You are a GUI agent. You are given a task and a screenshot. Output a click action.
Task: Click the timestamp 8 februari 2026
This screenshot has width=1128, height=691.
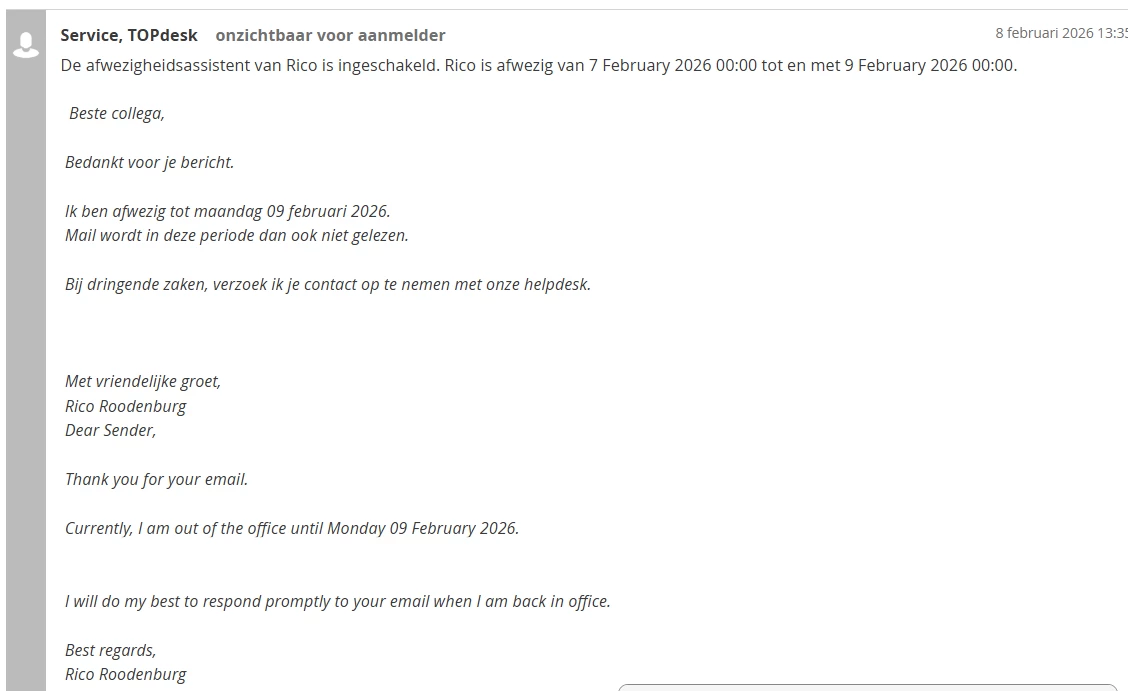pyautogui.click(x=1060, y=33)
